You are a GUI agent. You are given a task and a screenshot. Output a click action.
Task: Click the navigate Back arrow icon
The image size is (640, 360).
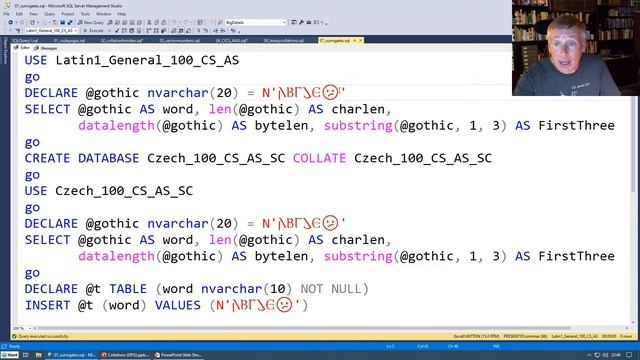pos(11,22)
